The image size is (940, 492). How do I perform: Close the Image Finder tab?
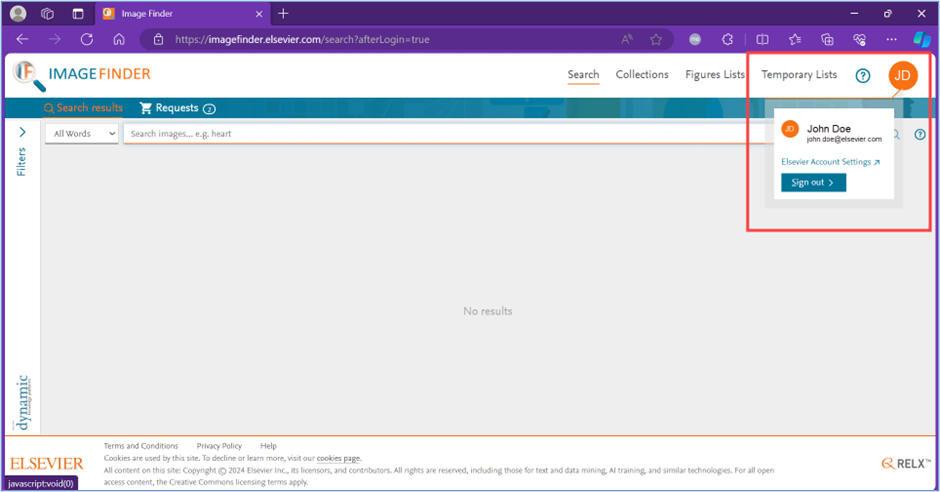(x=259, y=14)
